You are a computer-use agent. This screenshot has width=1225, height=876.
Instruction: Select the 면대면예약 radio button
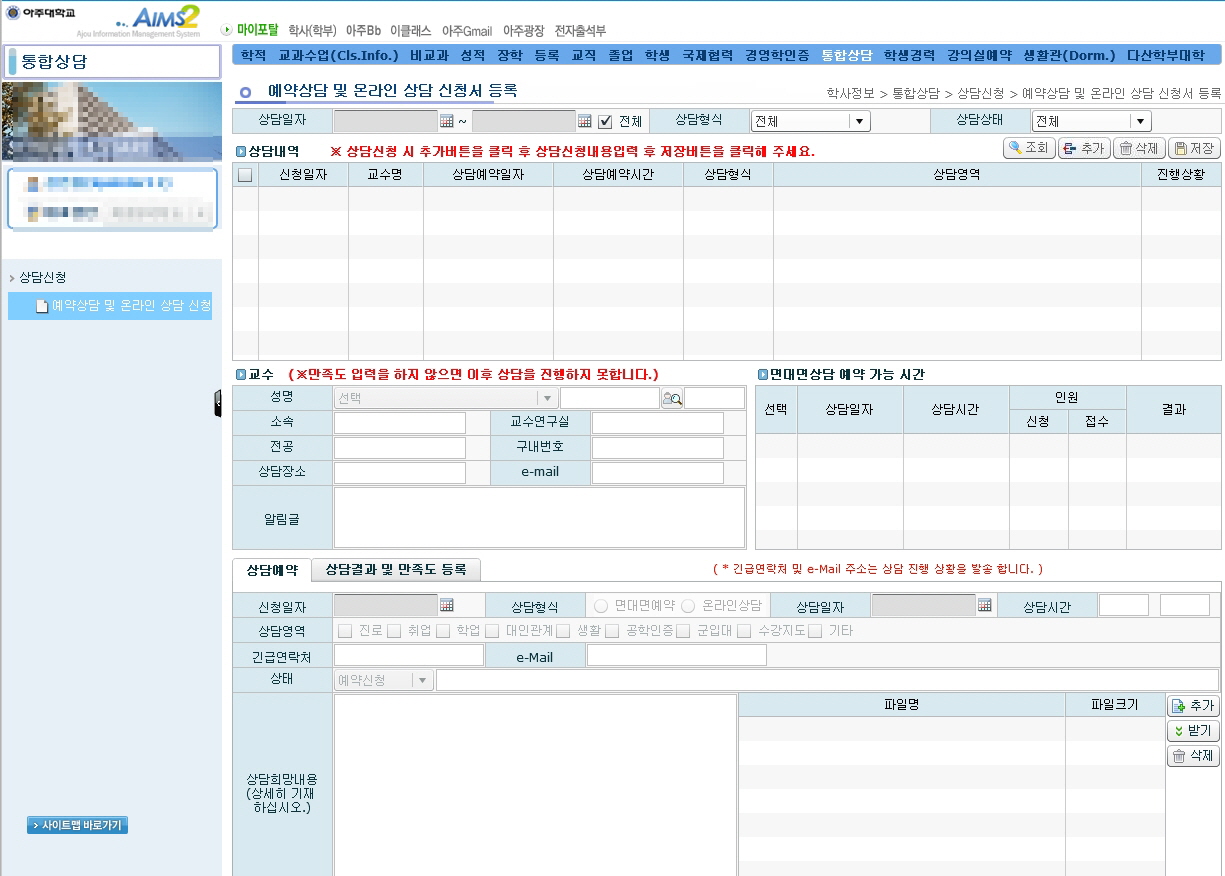[x=601, y=606]
